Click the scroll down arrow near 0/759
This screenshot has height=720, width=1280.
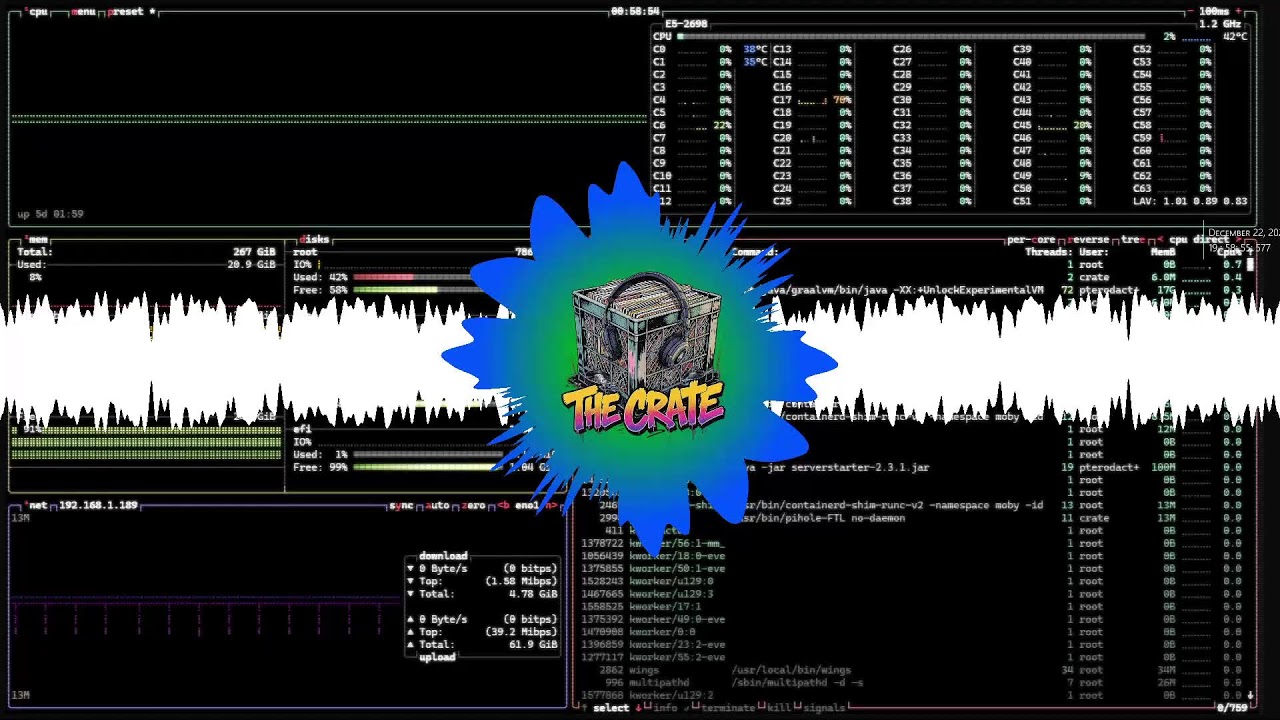pos(1250,695)
